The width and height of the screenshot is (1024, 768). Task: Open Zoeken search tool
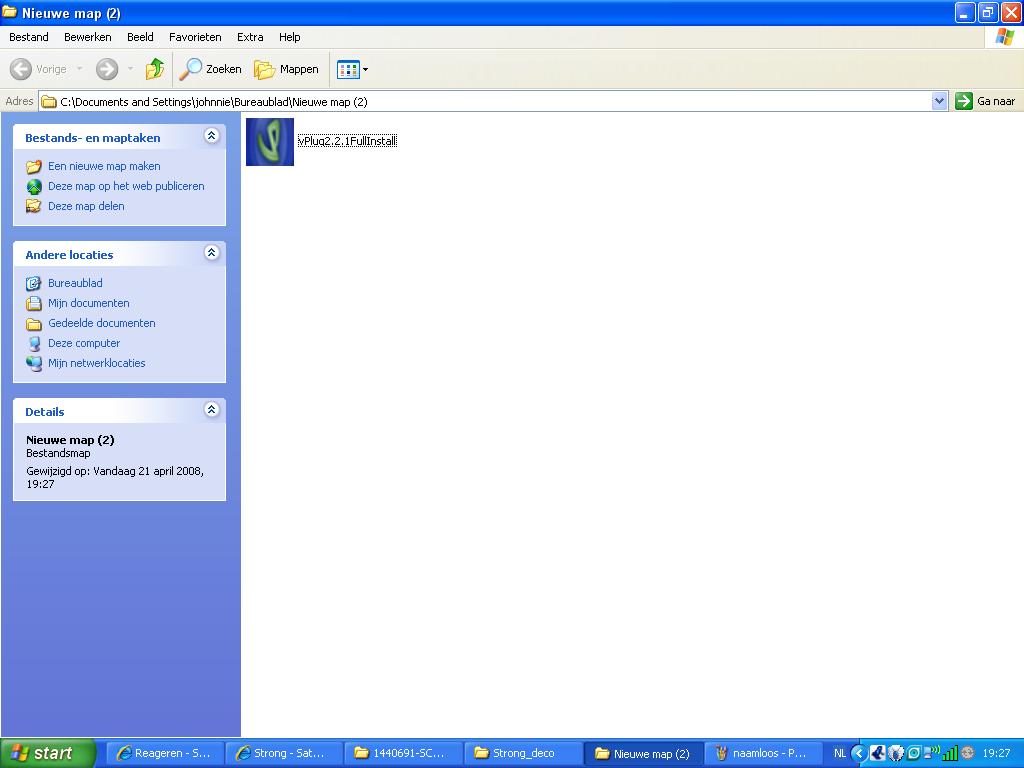click(x=210, y=69)
